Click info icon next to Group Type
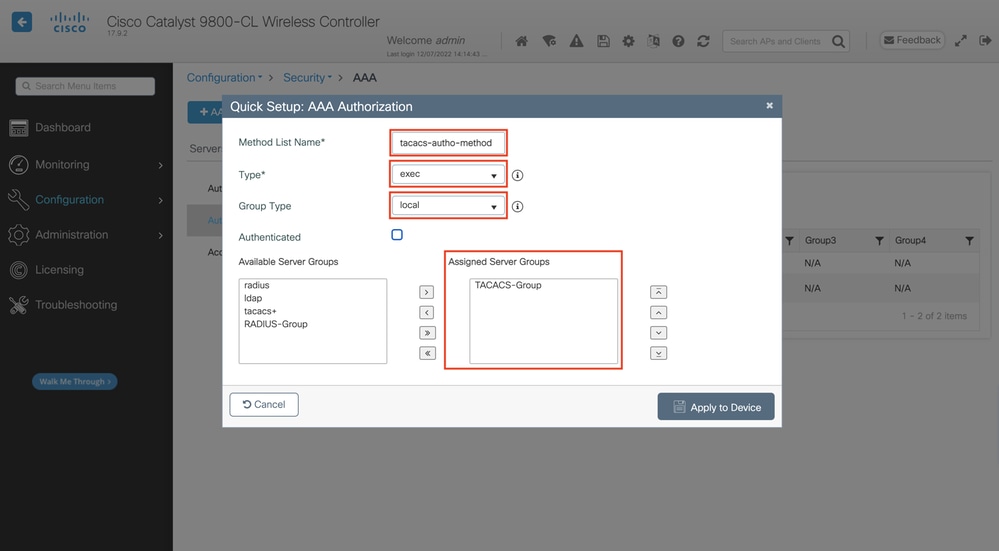 [517, 206]
